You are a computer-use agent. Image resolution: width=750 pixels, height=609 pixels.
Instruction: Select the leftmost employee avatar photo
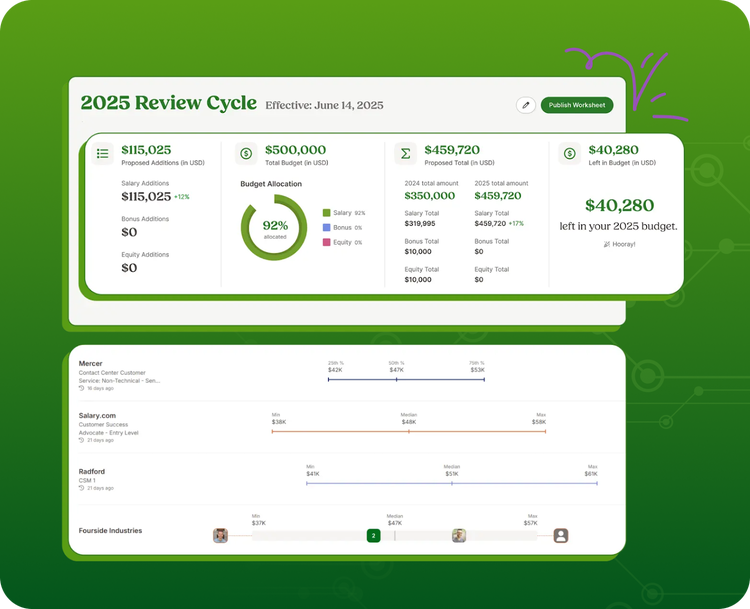pos(220,536)
